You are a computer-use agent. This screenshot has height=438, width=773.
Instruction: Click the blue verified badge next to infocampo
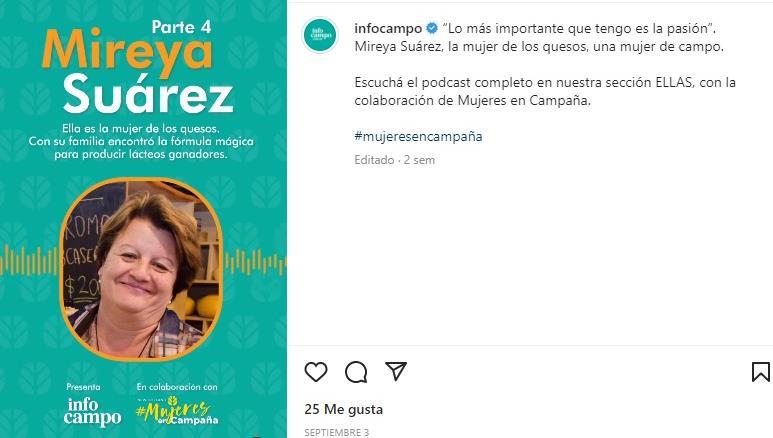tap(432, 29)
